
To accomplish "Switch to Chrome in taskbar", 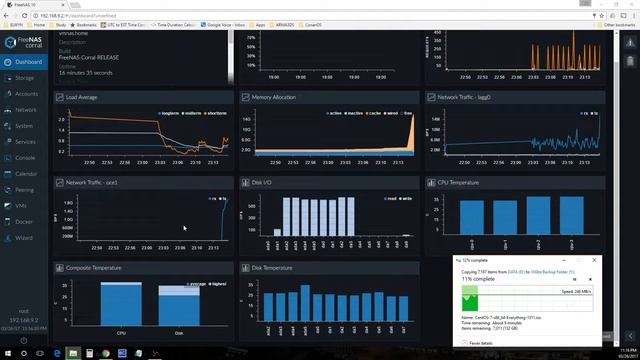I will pyautogui.click(x=106, y=353).
